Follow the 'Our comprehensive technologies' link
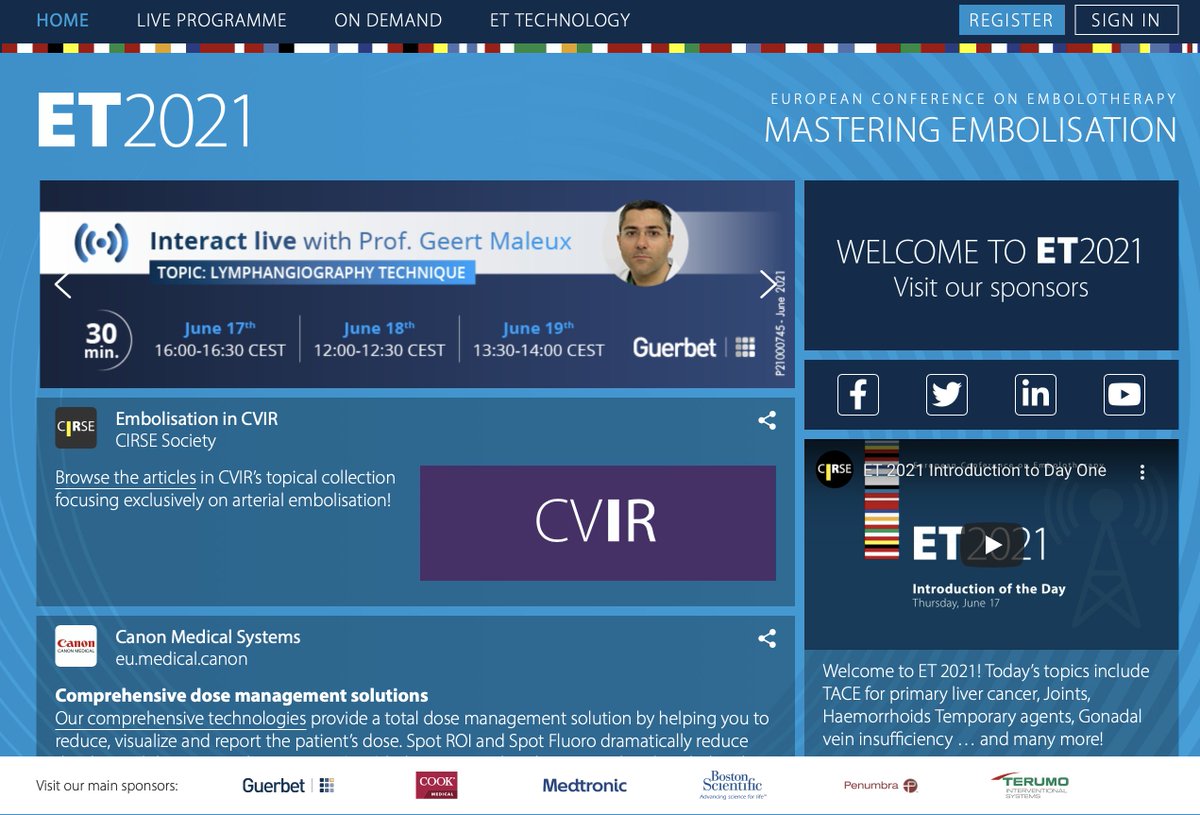The image size is (1200, 815). tap(181, 718)
